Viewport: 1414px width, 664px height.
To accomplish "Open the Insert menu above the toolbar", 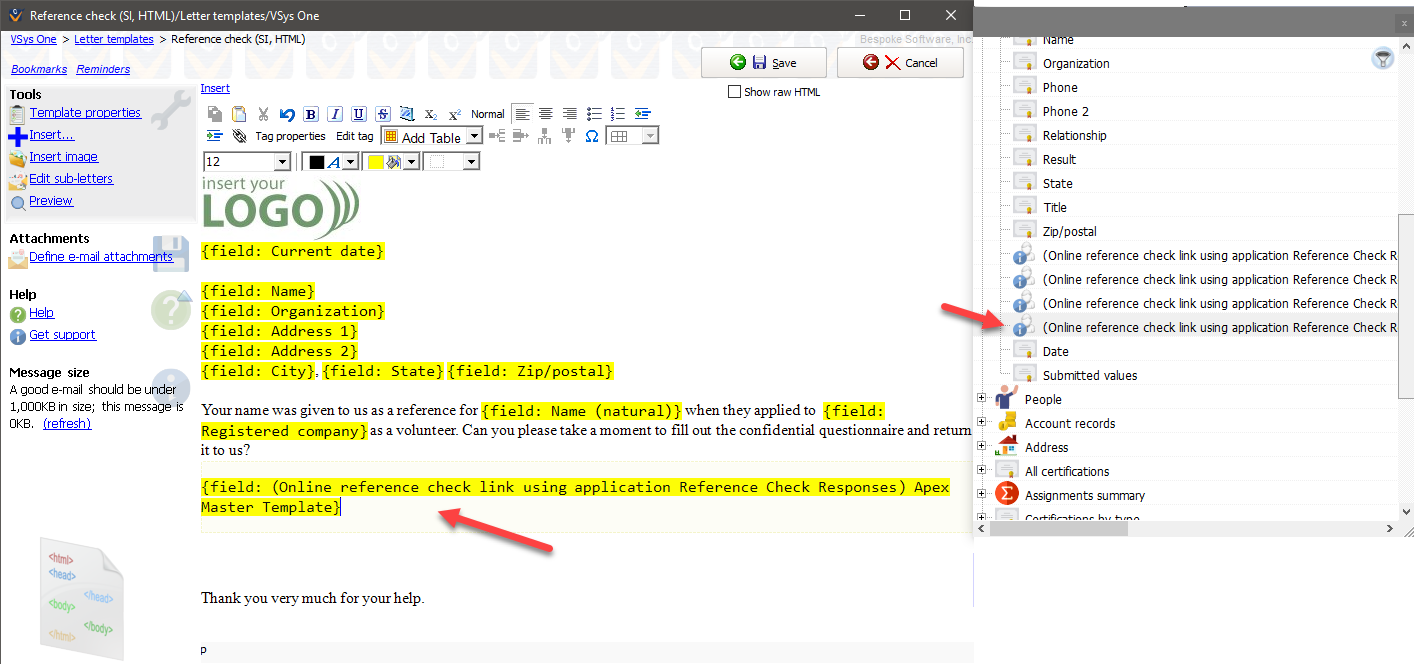I will (x=215, y=88).
